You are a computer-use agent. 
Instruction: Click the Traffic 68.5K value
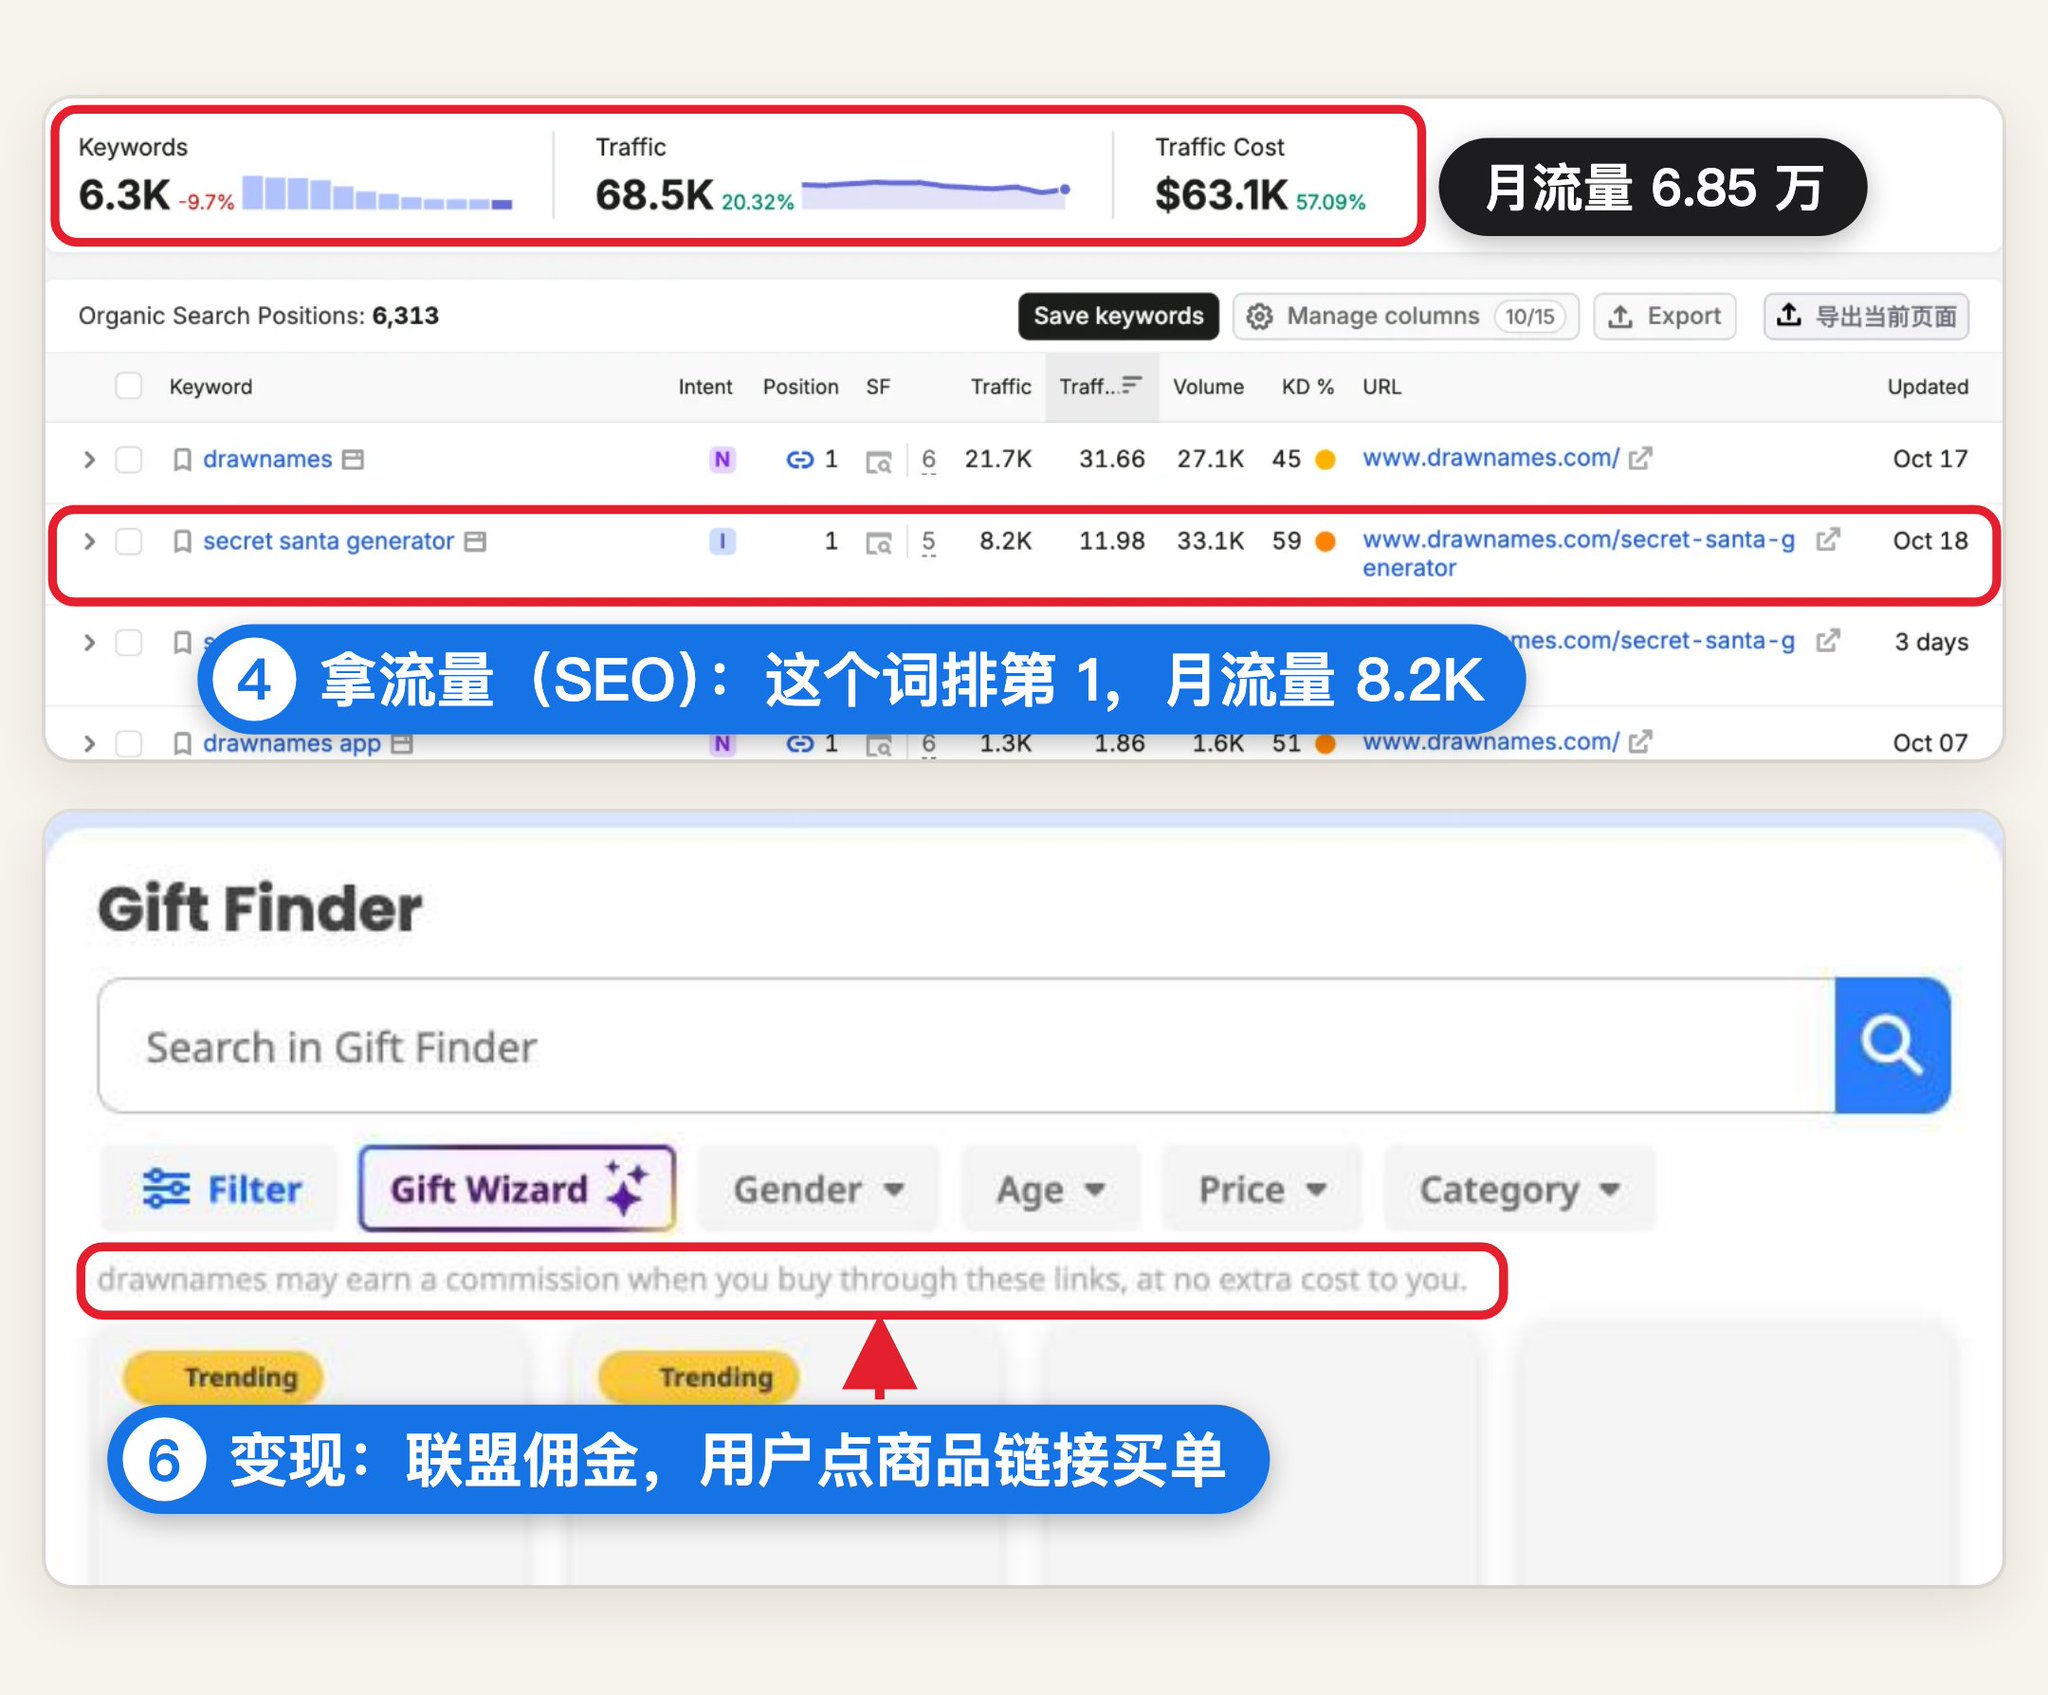point(654,195)
